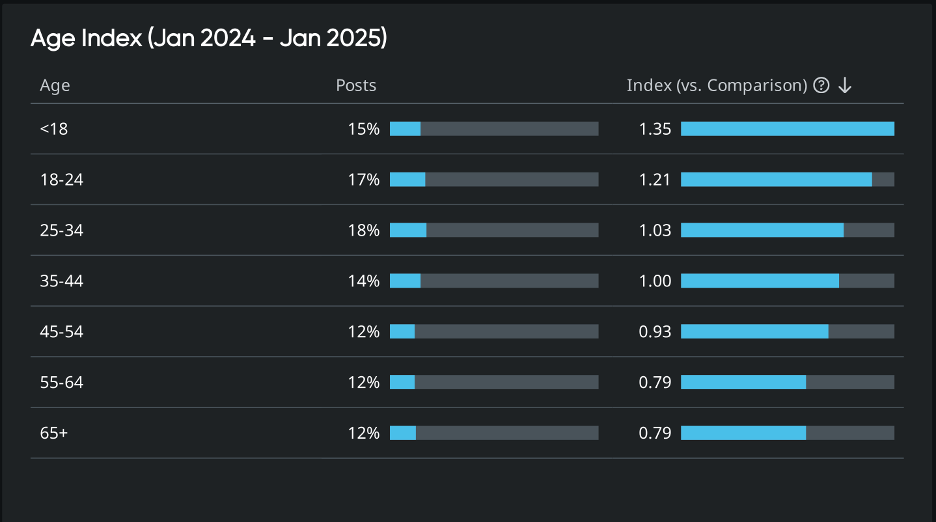Click the sort descending arrow icon
The image size is (936, 522).
[845, 85]
